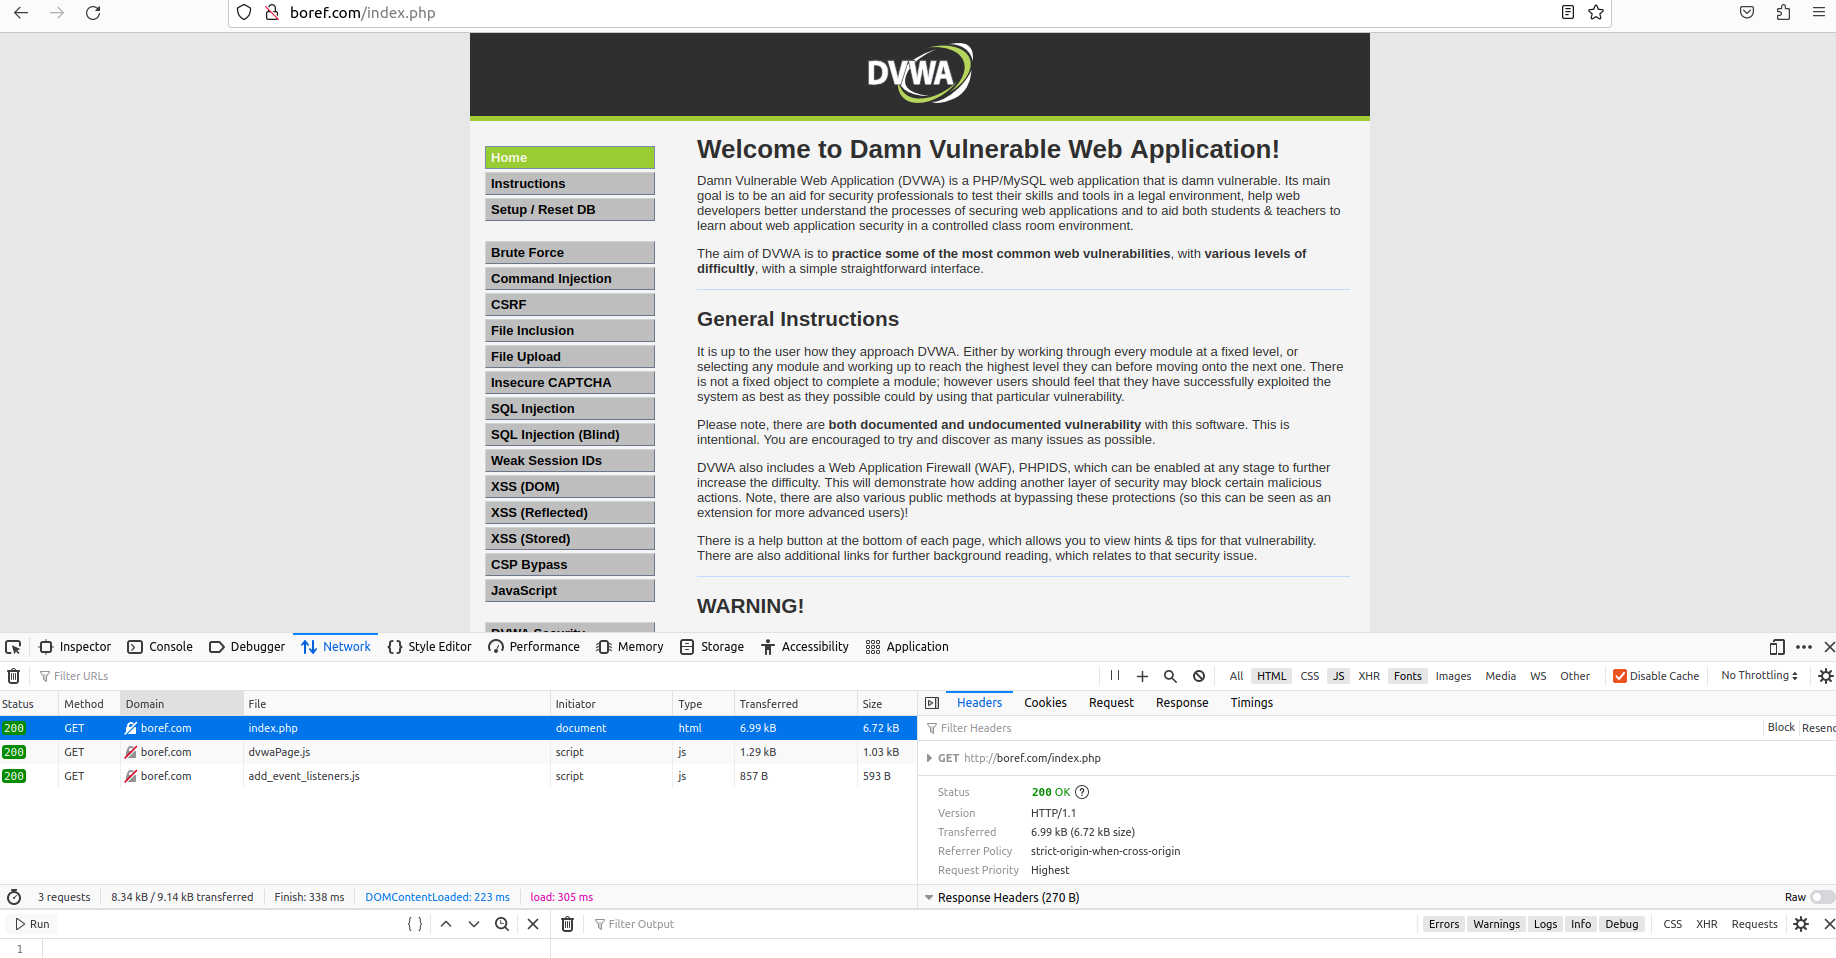Open the Debugger tab
Screen dimensions: 1836x958
(x=247, y=647)
